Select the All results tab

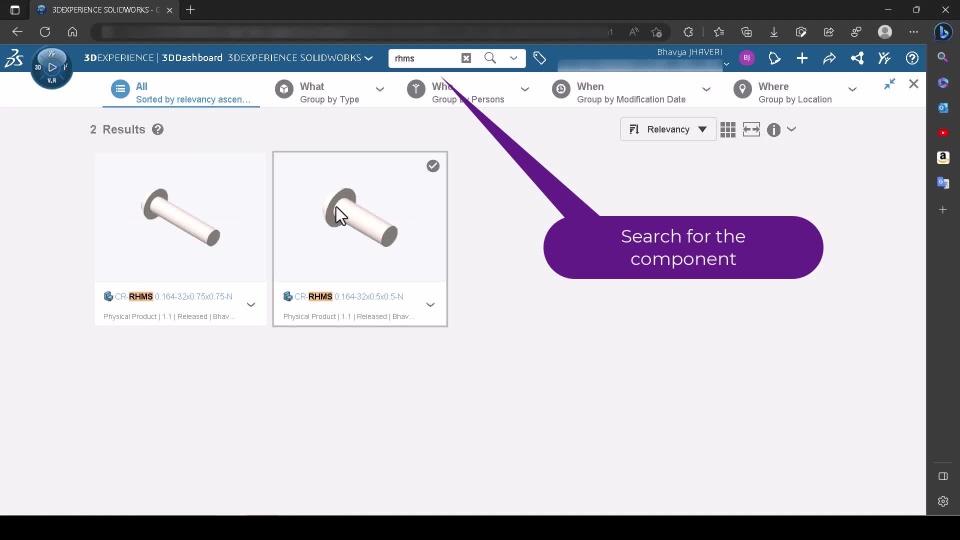point(181,92)
